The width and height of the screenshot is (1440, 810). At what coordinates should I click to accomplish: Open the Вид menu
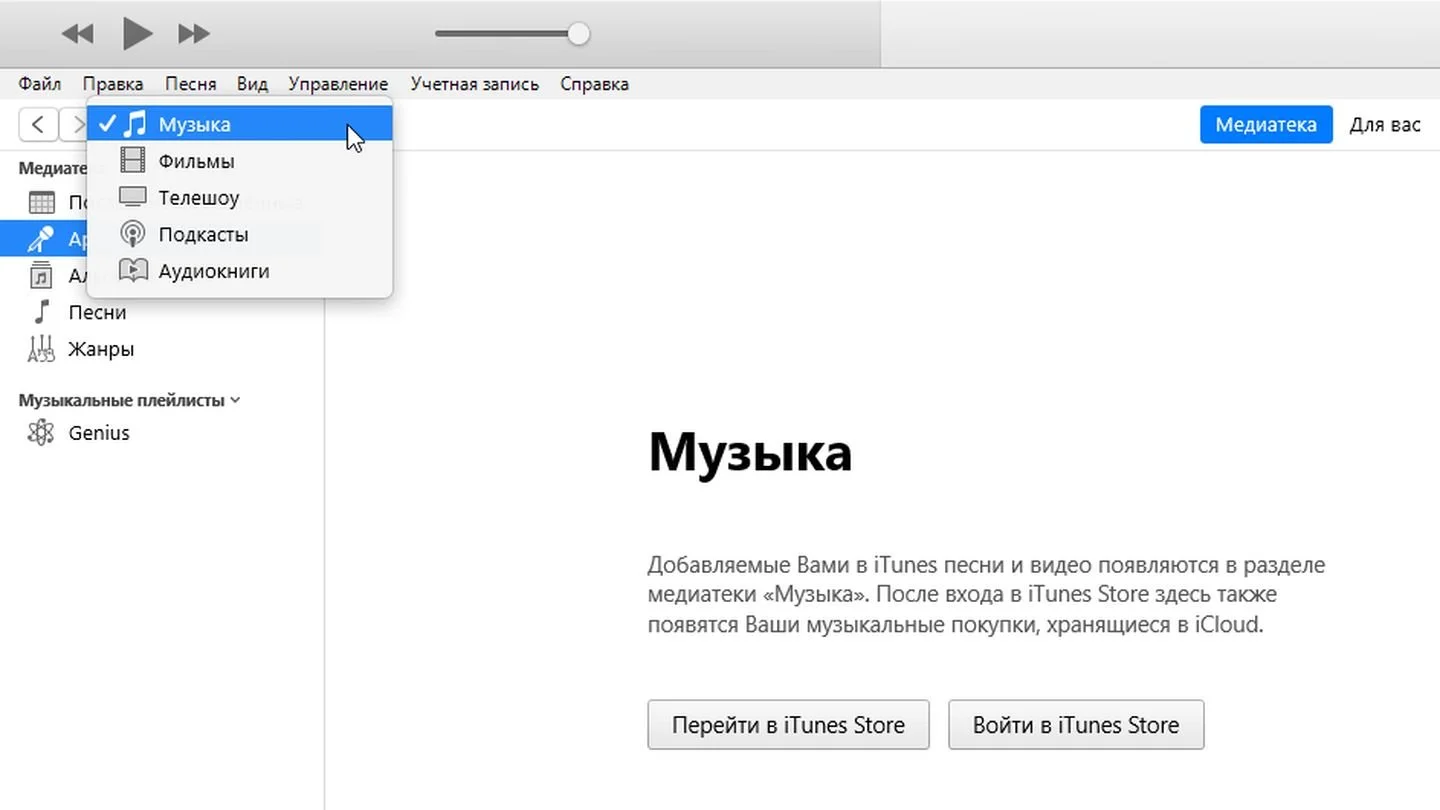(x=252, y=84)
